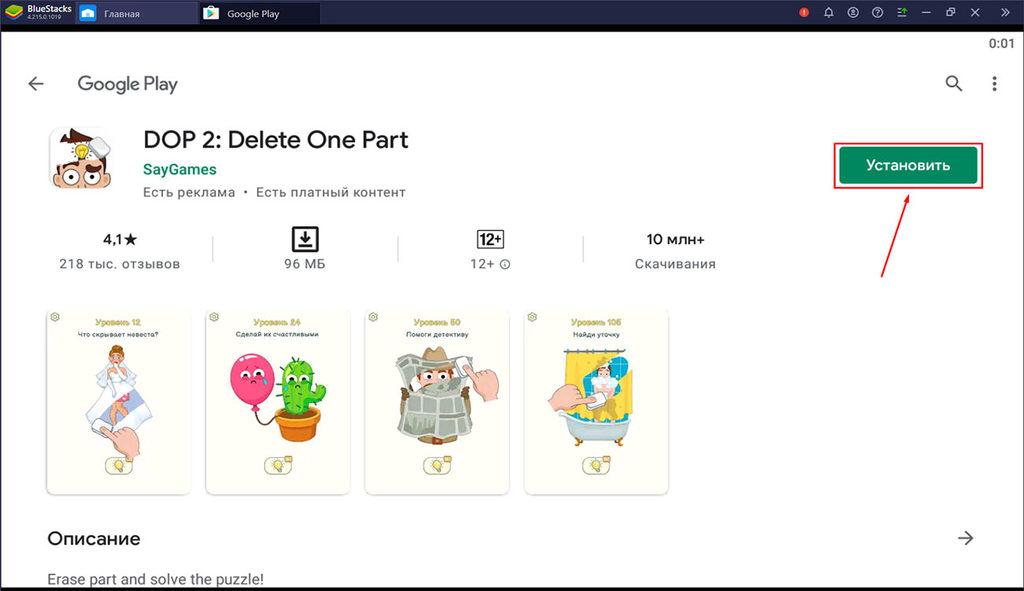
Task: Go back using the Google Play back arrow
Action: [x=36, y=84]
